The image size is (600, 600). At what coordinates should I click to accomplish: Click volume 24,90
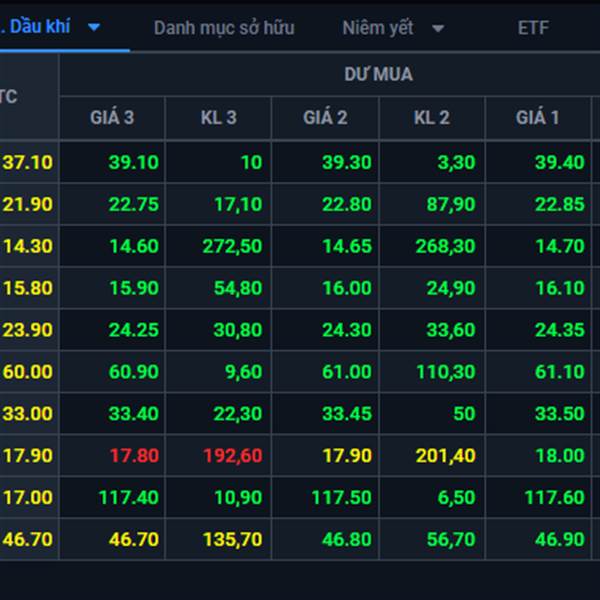tap(451, 288)
